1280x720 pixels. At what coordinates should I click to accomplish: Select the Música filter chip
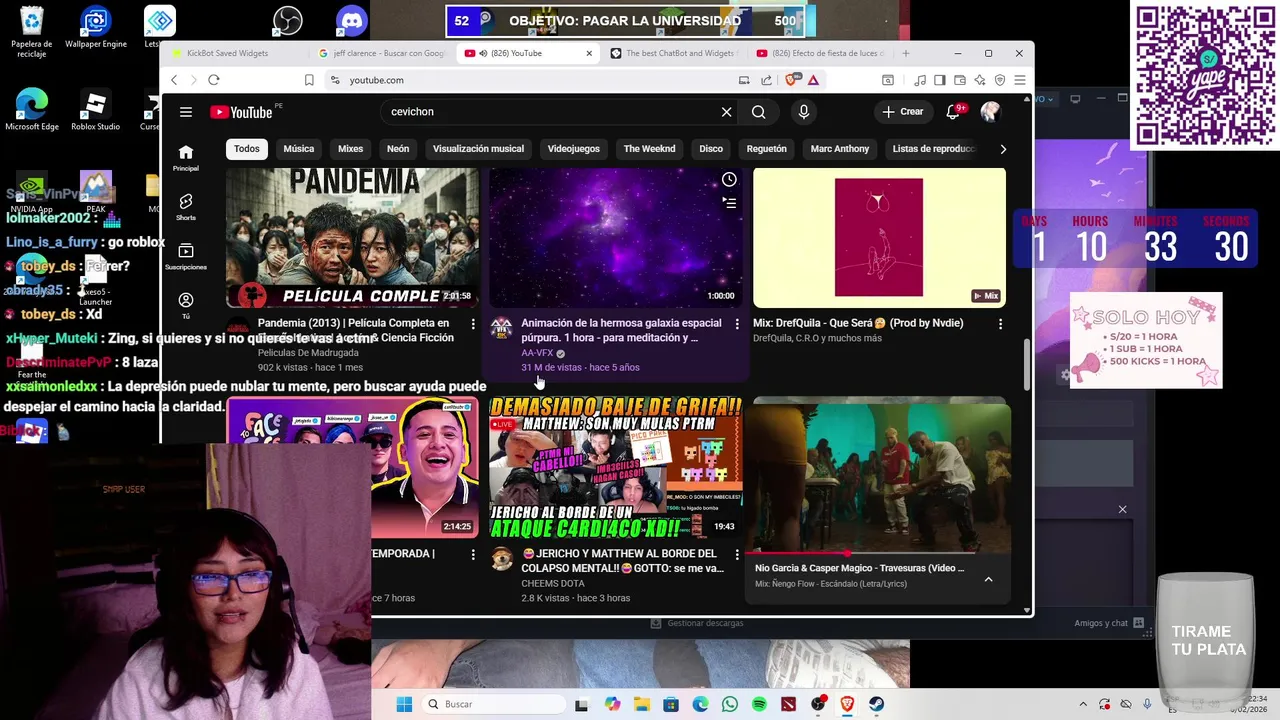[299, 149]
